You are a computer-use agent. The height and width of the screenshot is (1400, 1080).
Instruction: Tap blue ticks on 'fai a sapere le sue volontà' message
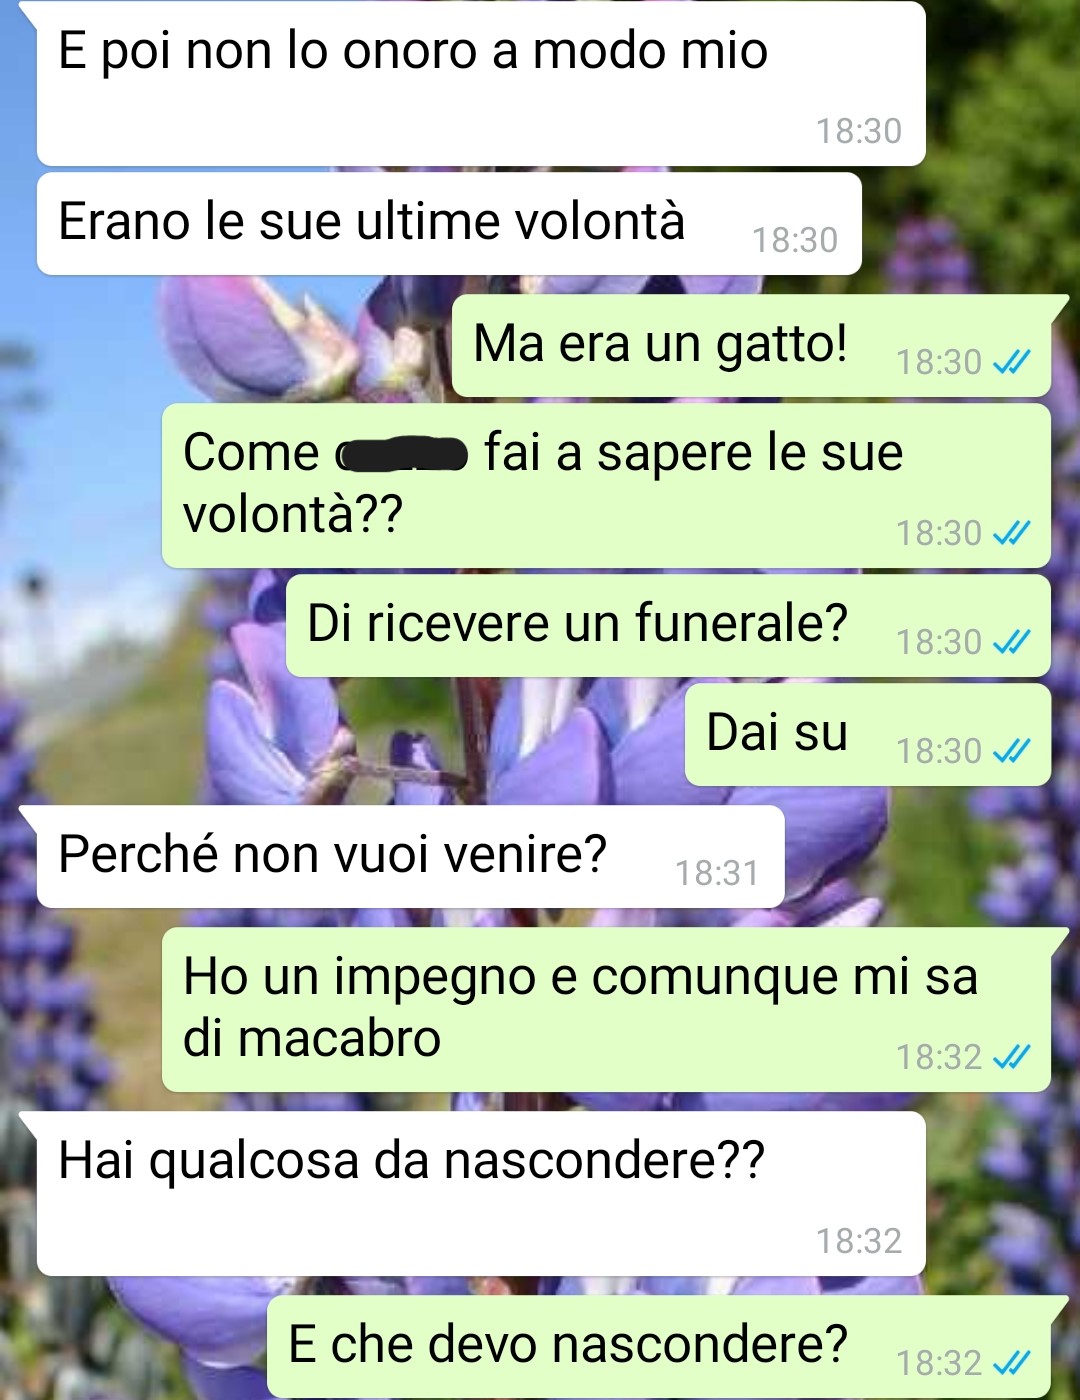1012,533
